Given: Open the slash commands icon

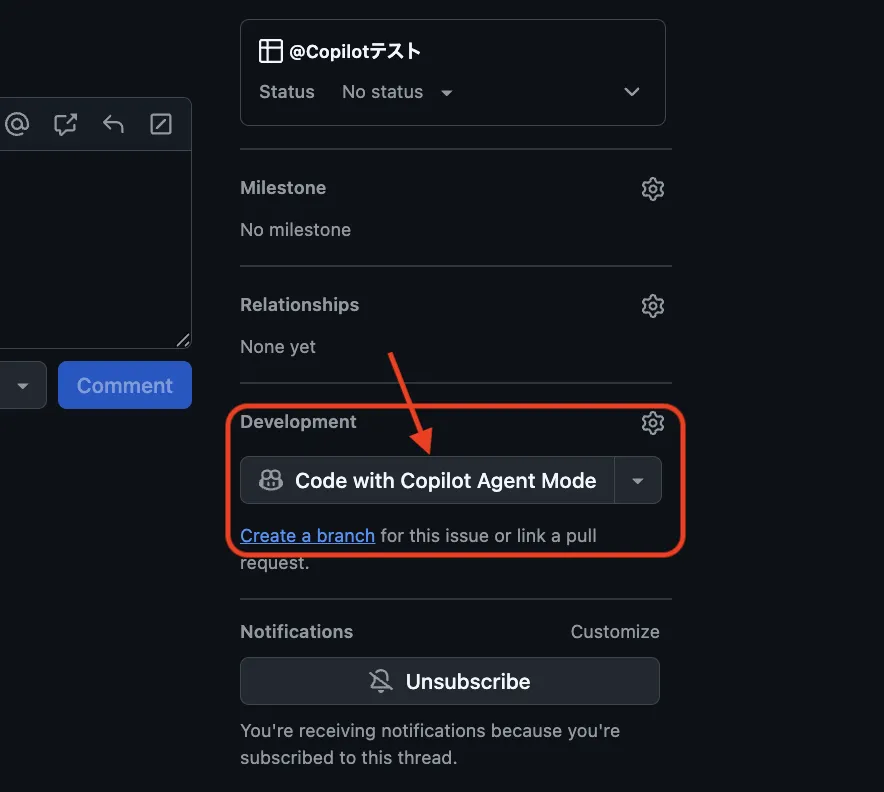Looking at the screenshot, I should click(161, 124).
